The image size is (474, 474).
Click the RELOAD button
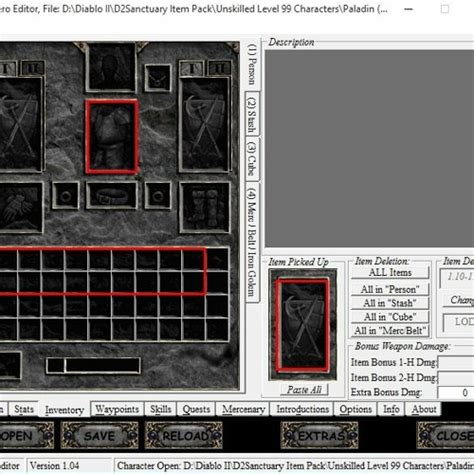184,435
